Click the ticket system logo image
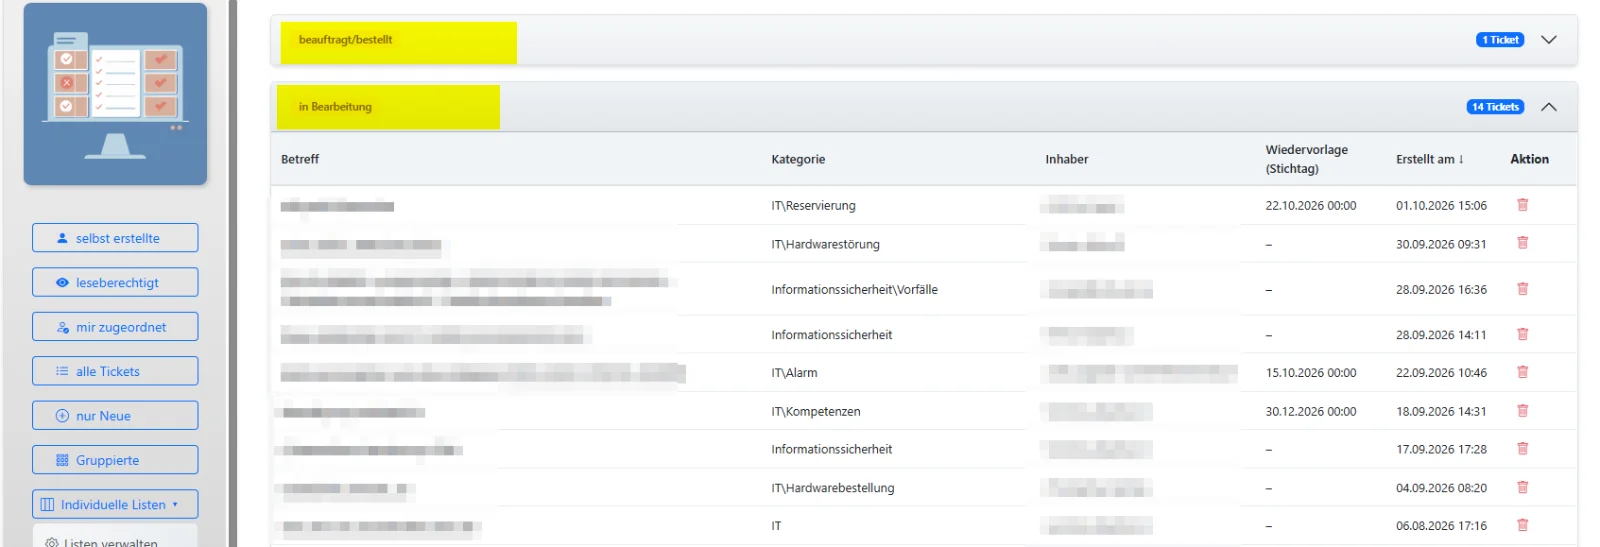This screenshot has width=1600, height=547. tap(115, 94)
